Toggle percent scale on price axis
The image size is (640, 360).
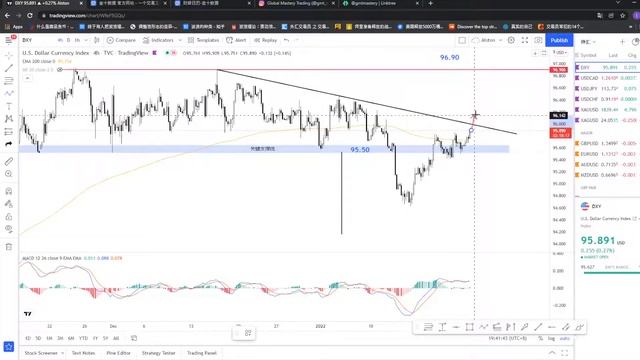click(x=540, y=338)
